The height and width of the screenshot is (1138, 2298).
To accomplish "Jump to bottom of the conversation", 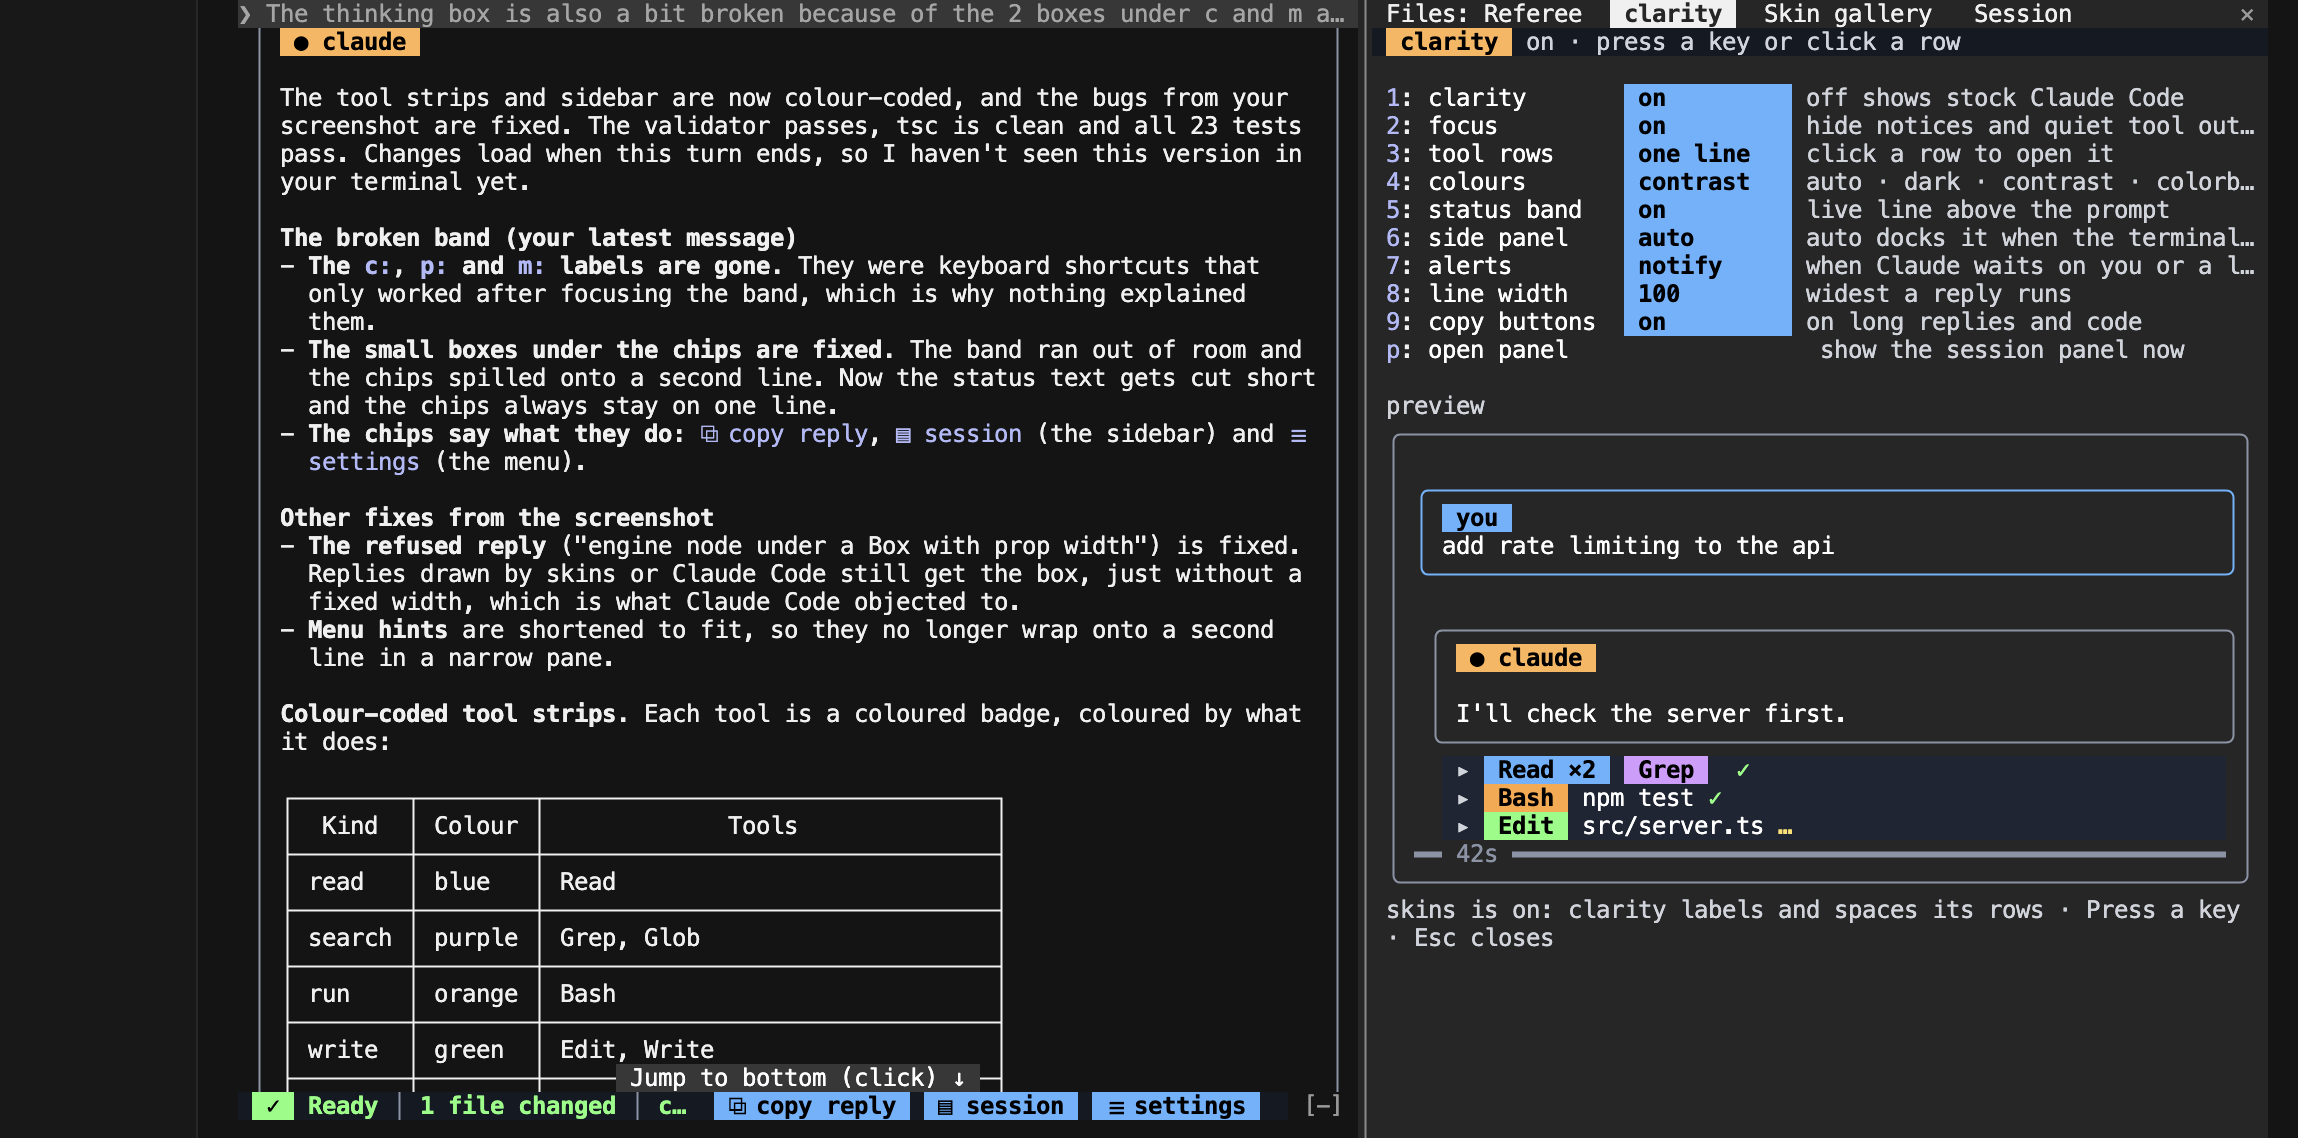I will coord(797,1077).
